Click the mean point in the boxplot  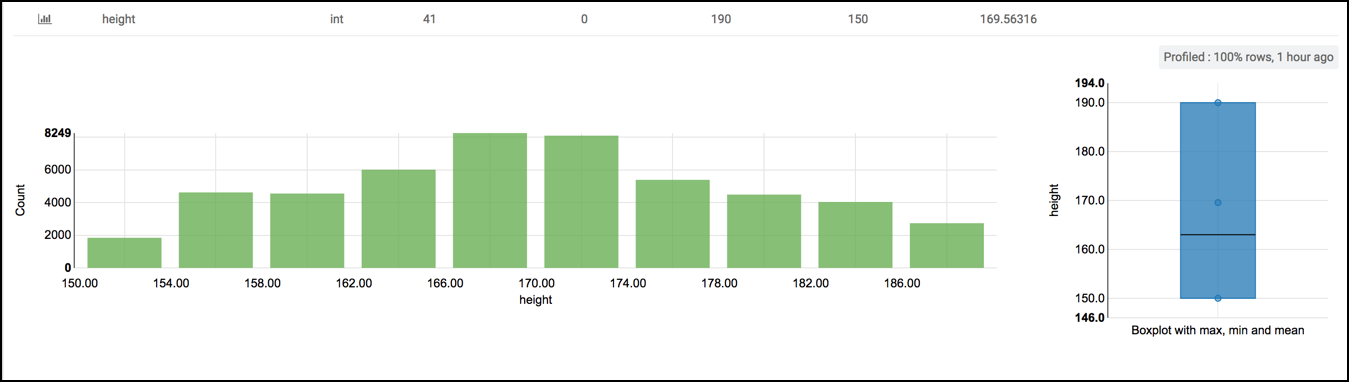pos(1217,203)
